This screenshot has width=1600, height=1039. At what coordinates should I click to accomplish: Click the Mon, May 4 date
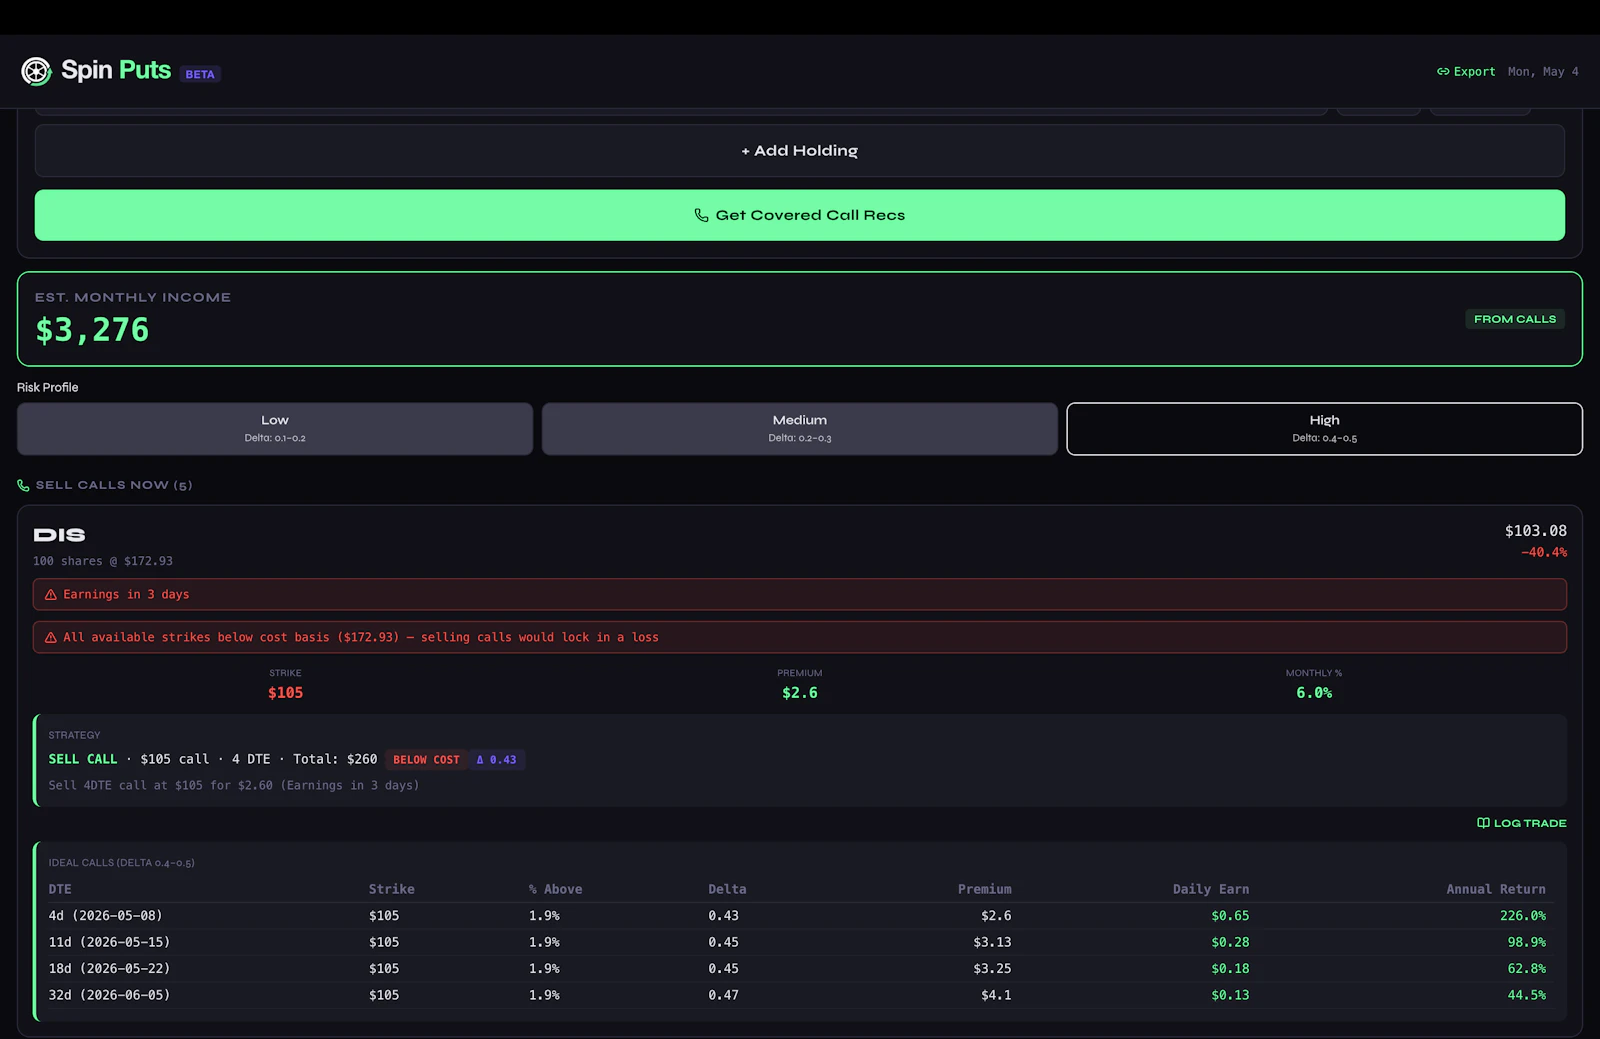(1543, 72)
